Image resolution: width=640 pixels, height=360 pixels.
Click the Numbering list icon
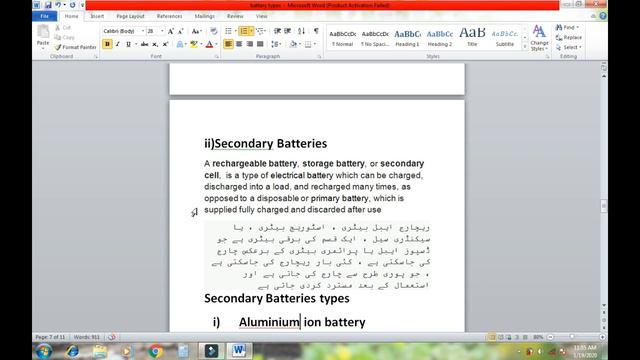click(244, 31)
